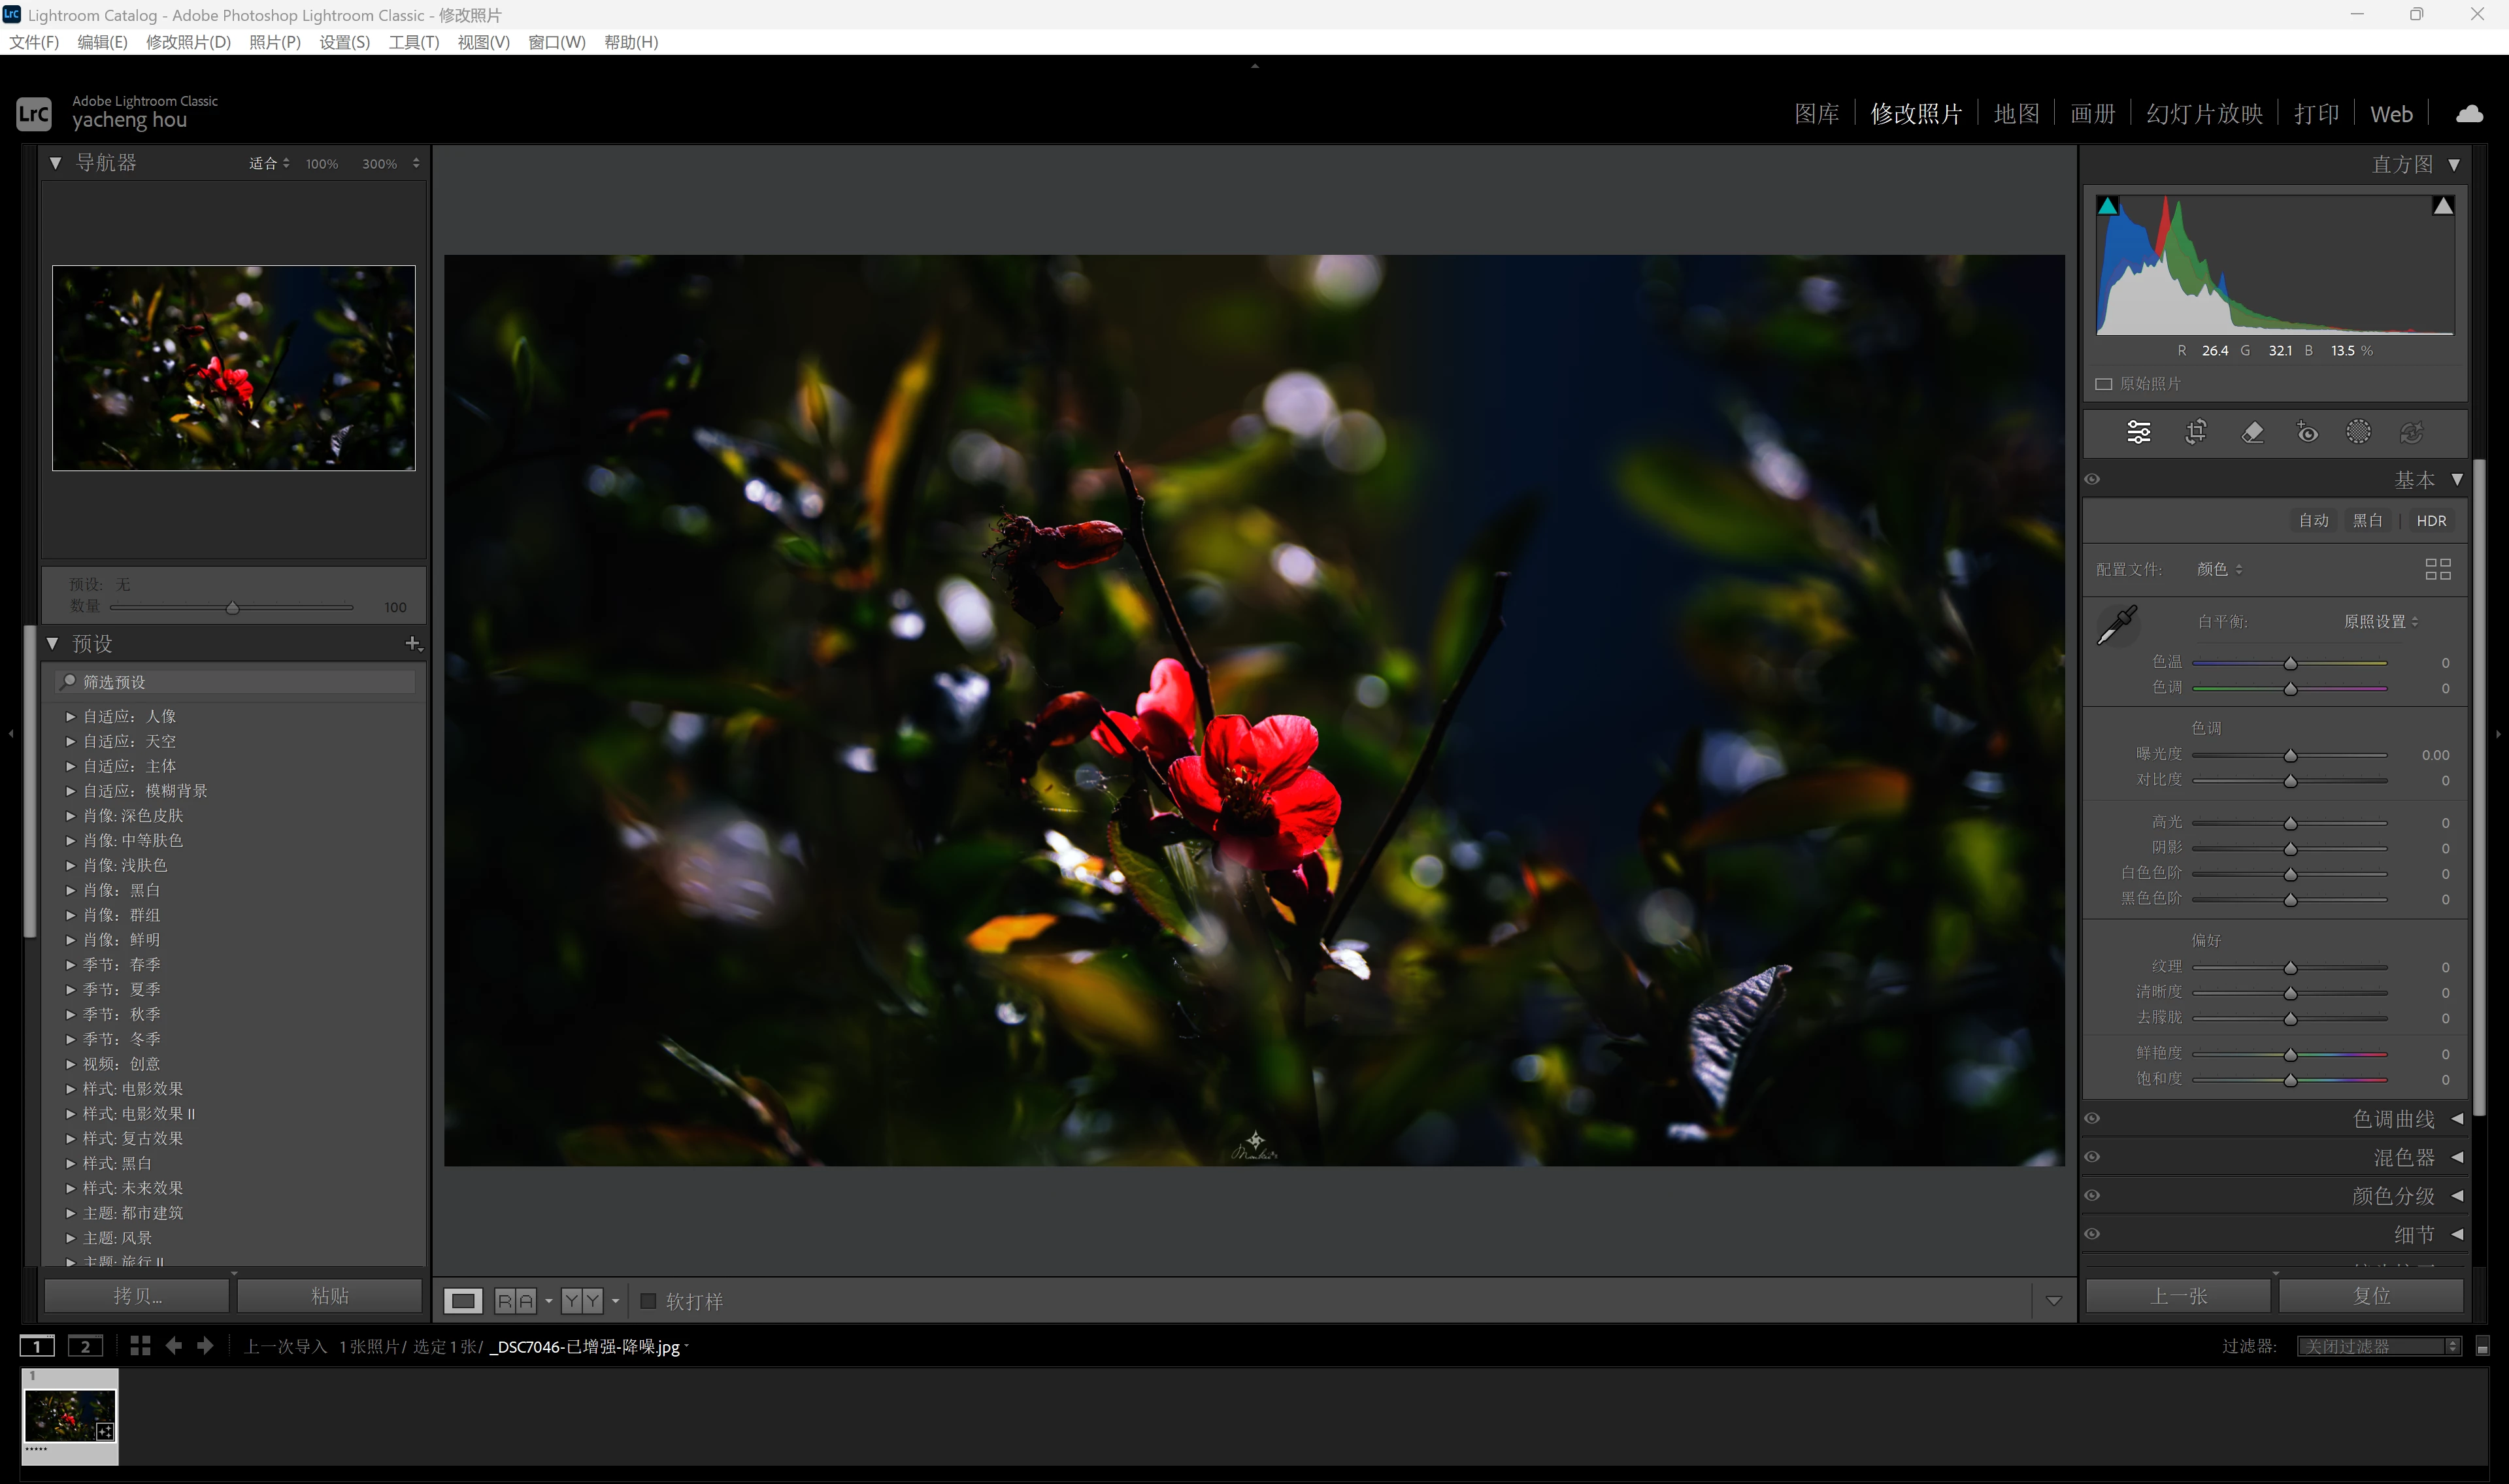Screen dimensions: 2509x1484
Task: Pick the white balance eyedropper tool
Action: [2117, 625]
